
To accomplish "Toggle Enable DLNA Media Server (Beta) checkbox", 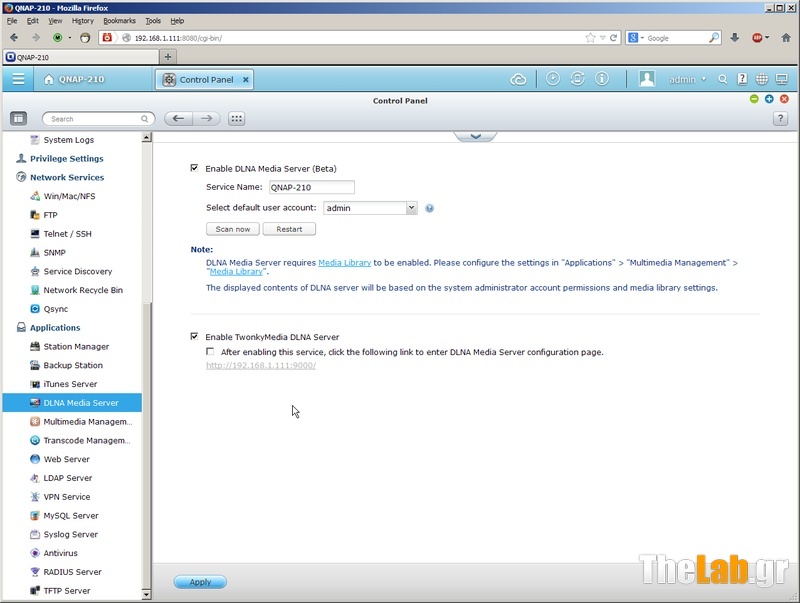I will (x=194, y=168).
